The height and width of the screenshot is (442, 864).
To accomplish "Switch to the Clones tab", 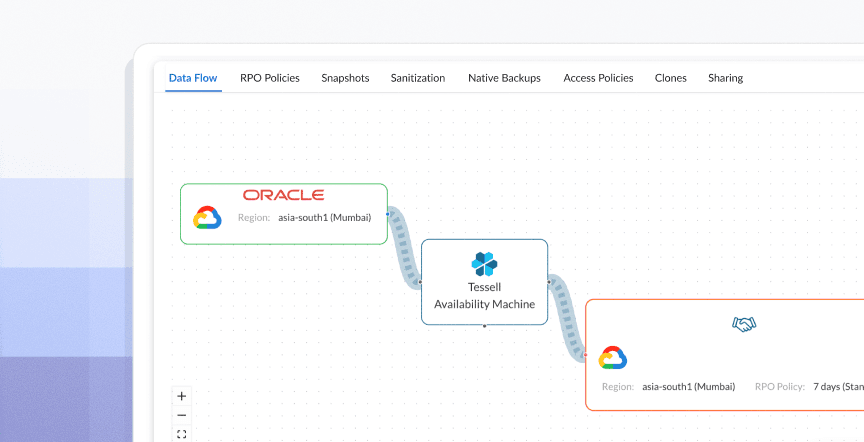I will coord(671,78).
